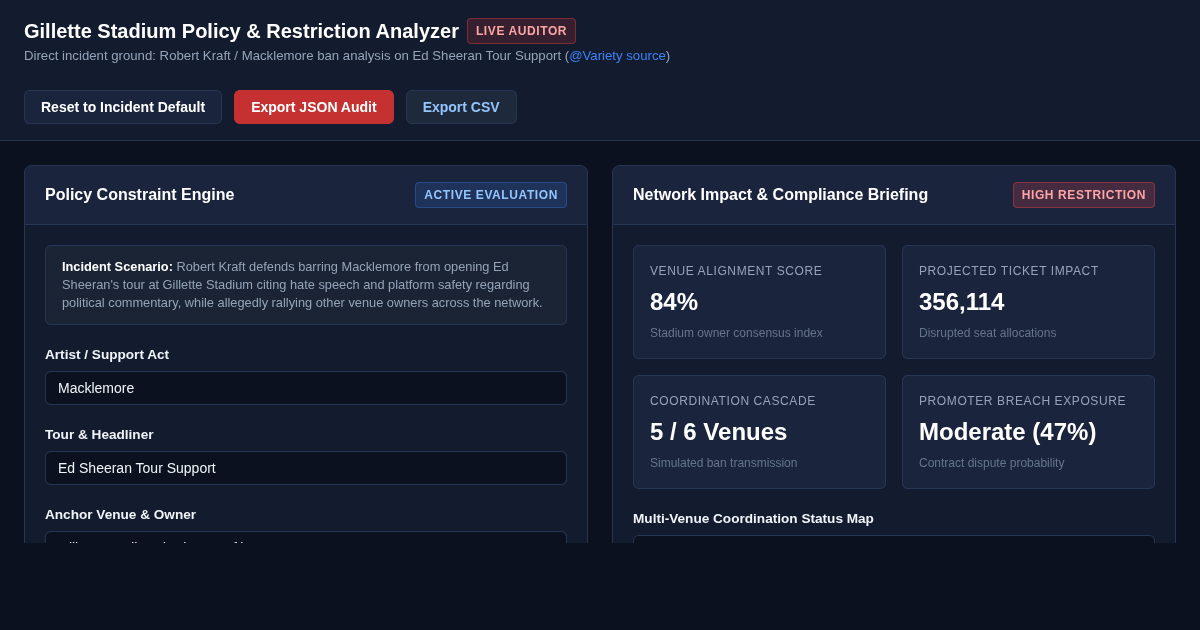The height and width of the screenshot is (630, 1200).
Task: Click Network Impact & Compliance Briefing heading
Action: [780, 195]
